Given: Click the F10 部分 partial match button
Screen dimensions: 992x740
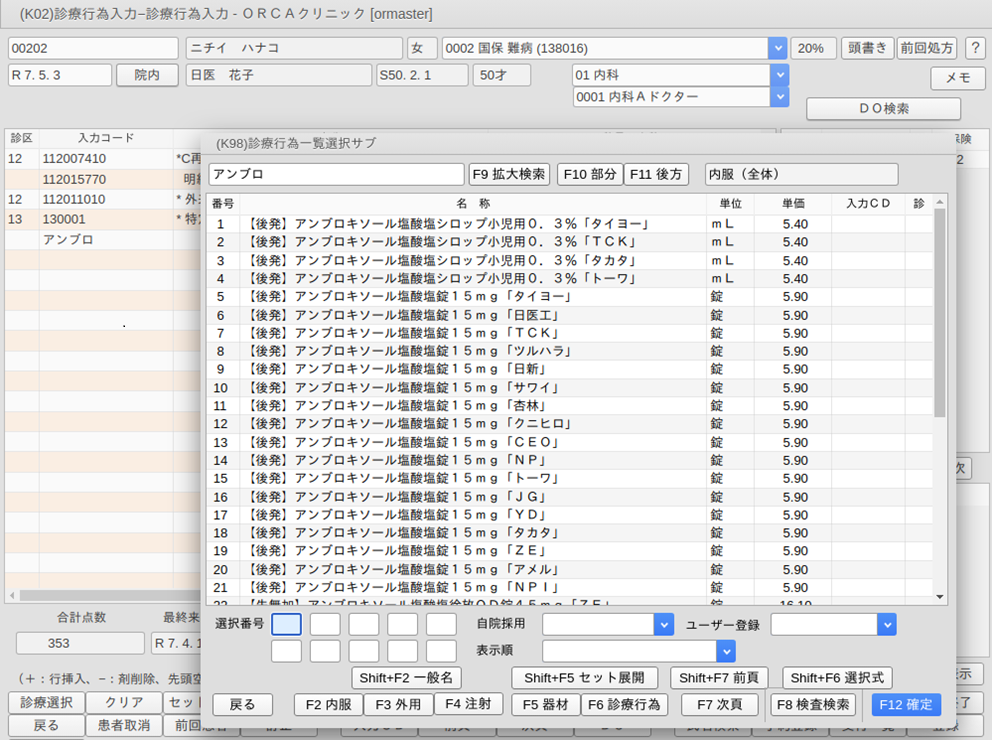Looking at the screenshot, I should (589, 174).
